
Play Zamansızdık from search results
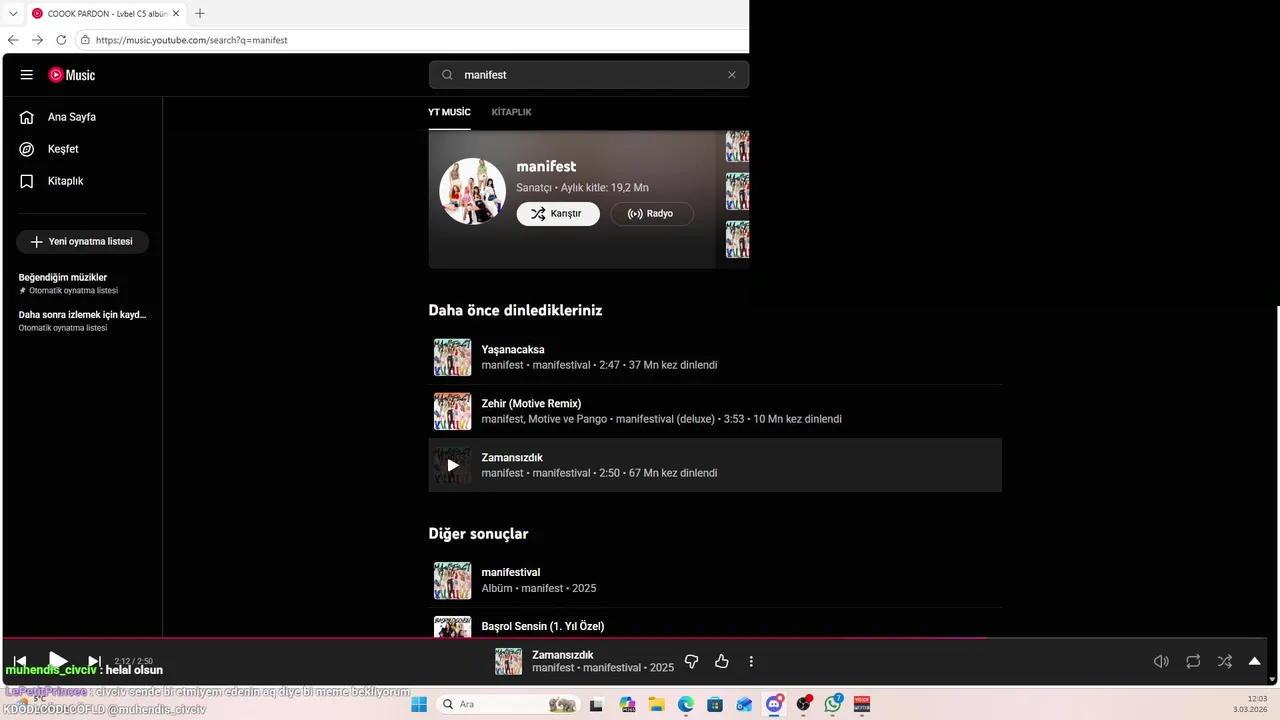452,465
